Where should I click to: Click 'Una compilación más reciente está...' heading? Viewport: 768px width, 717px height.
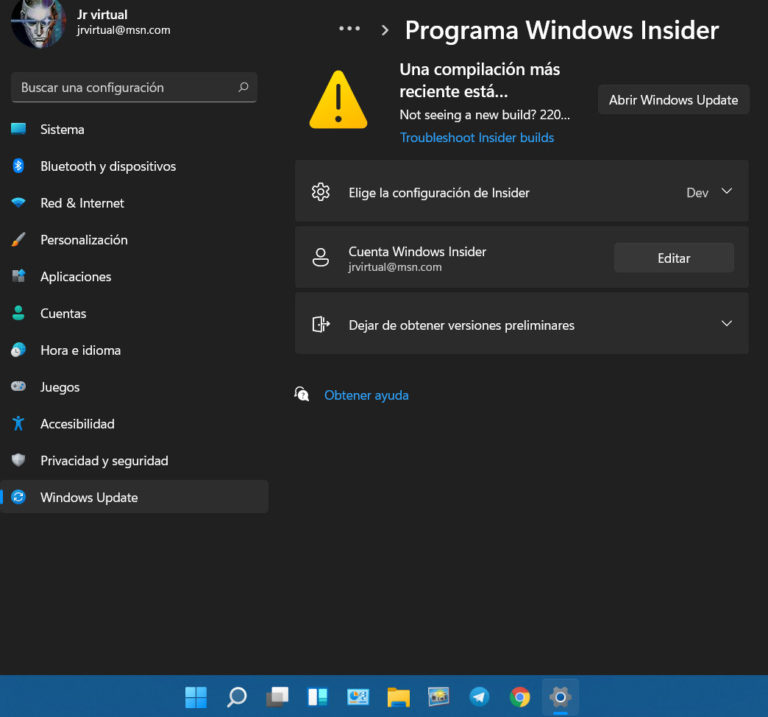[x=480, y=80]
